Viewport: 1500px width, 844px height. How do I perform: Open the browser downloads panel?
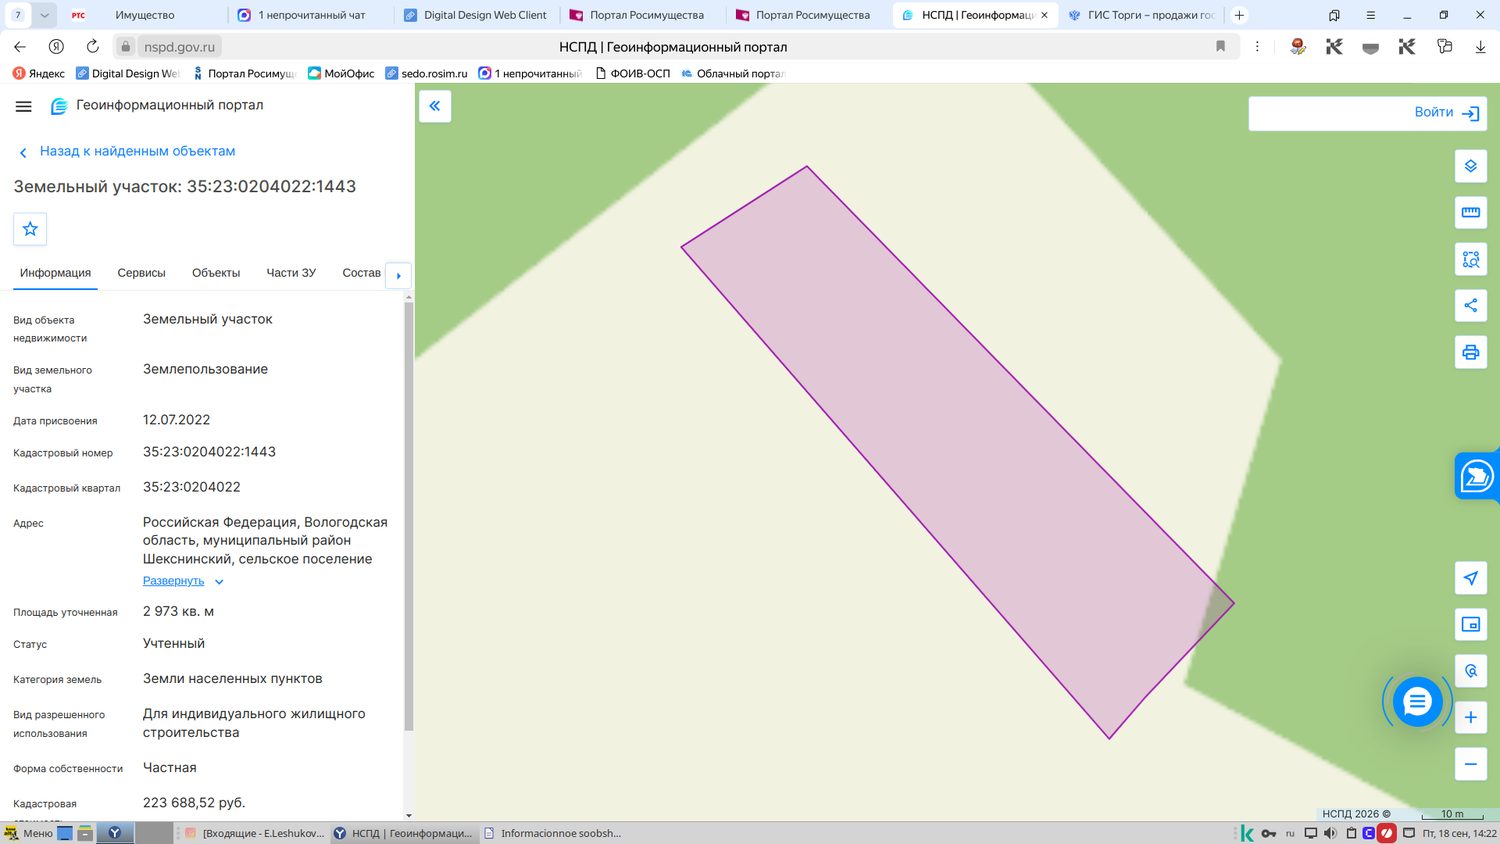click(1480, 47)
